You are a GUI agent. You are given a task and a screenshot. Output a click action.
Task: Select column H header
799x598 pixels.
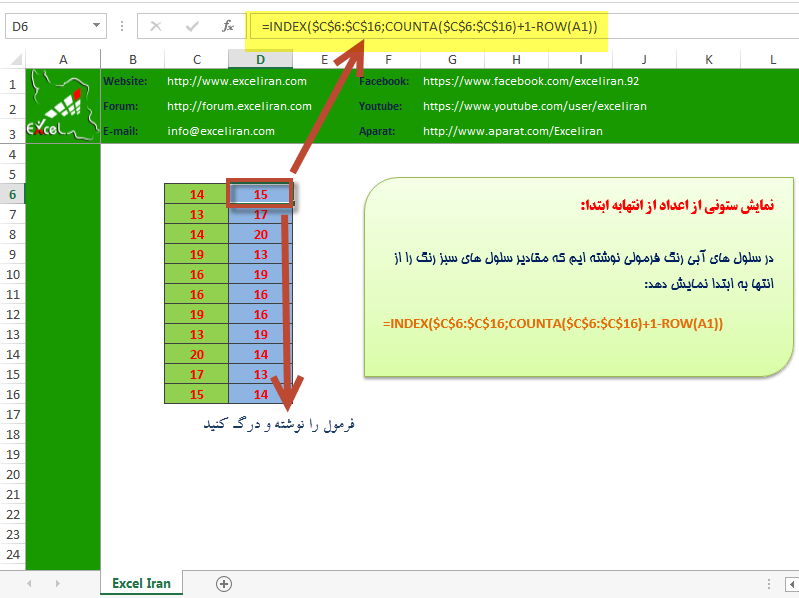pos(516,60)
